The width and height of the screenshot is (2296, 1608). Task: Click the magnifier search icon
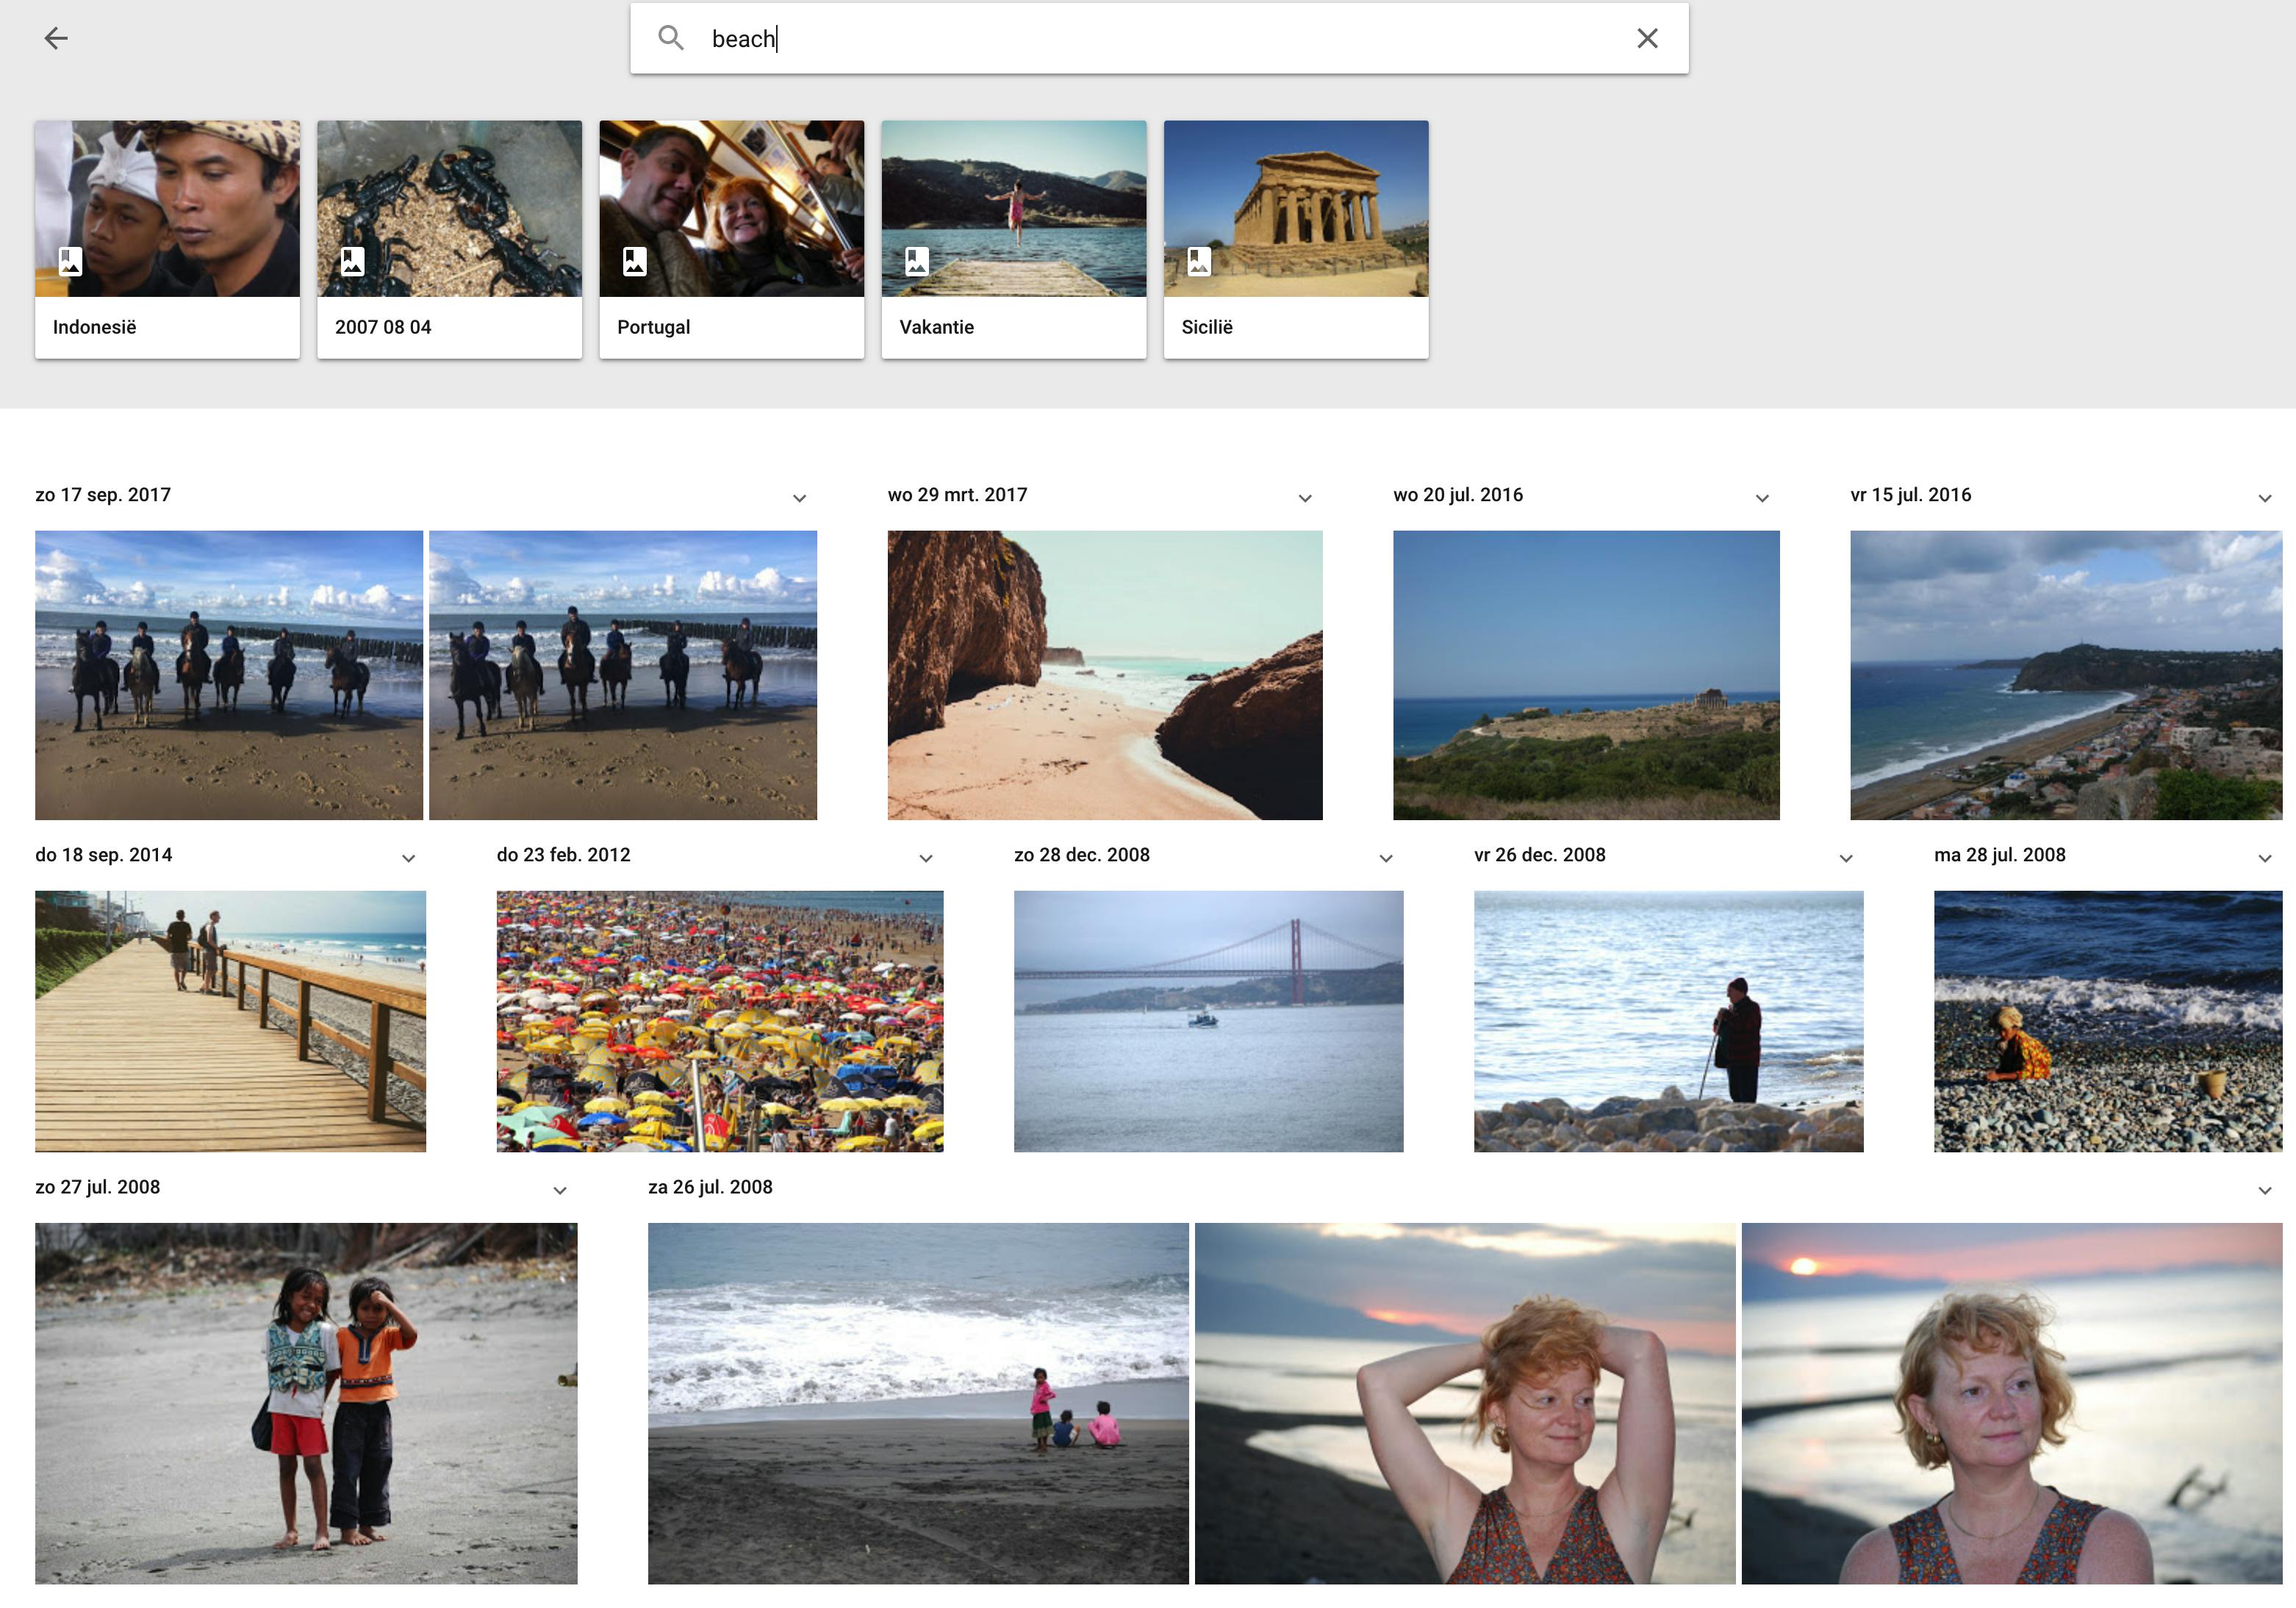[671, 38]
